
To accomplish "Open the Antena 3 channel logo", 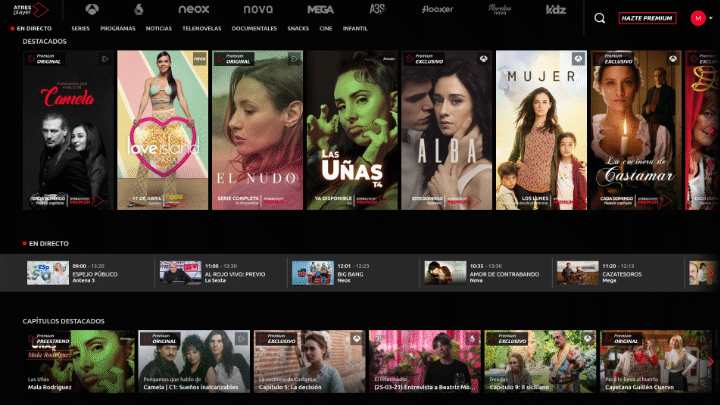I will tap(92, 9).
